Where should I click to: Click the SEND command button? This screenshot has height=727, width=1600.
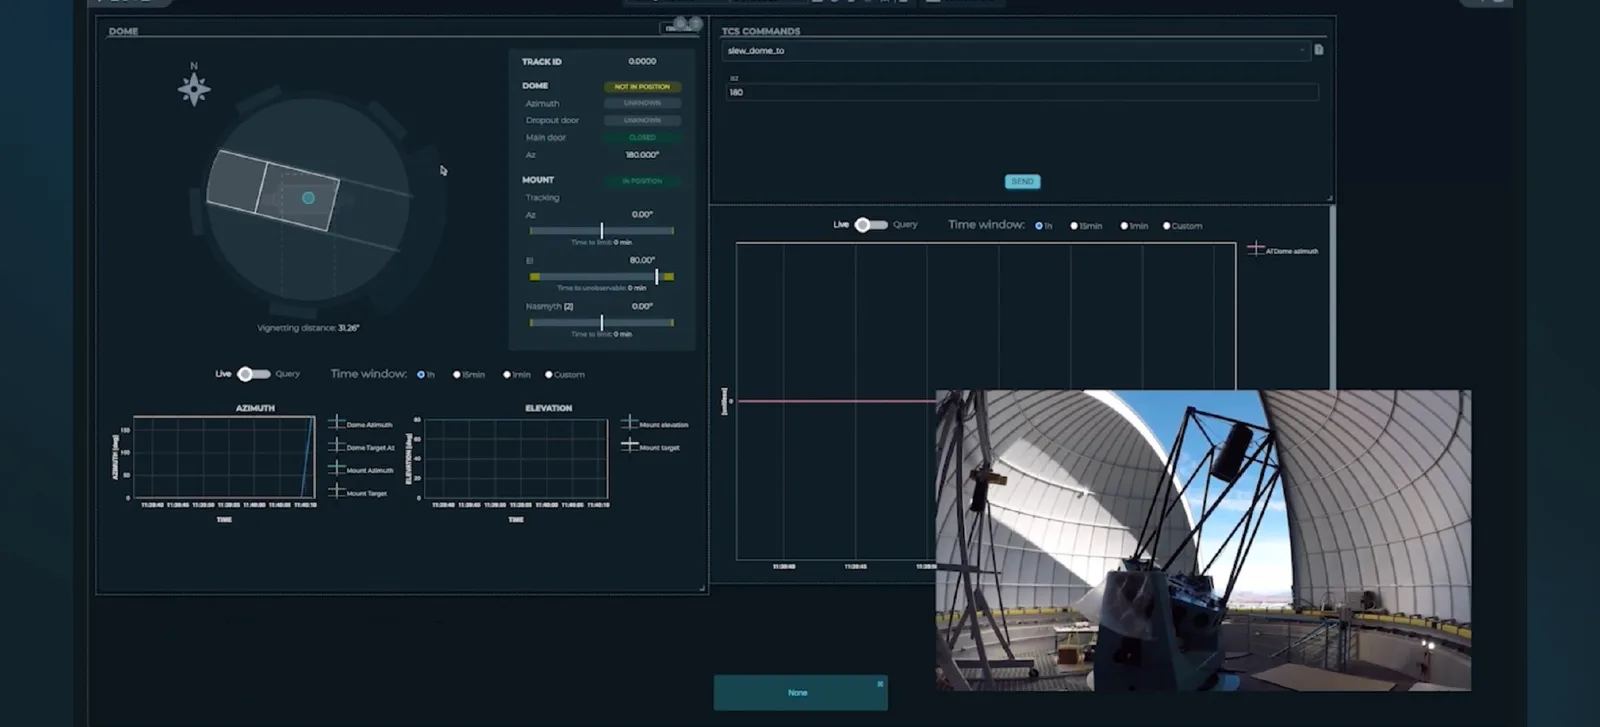click(x=1022, y=181)
